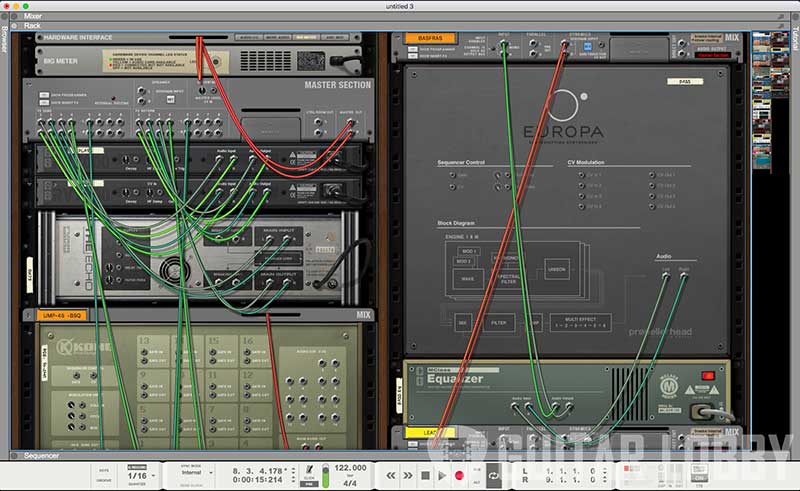Adjust the Master Level CV knob
Screen dimensions: 800x491
(202, 91)
